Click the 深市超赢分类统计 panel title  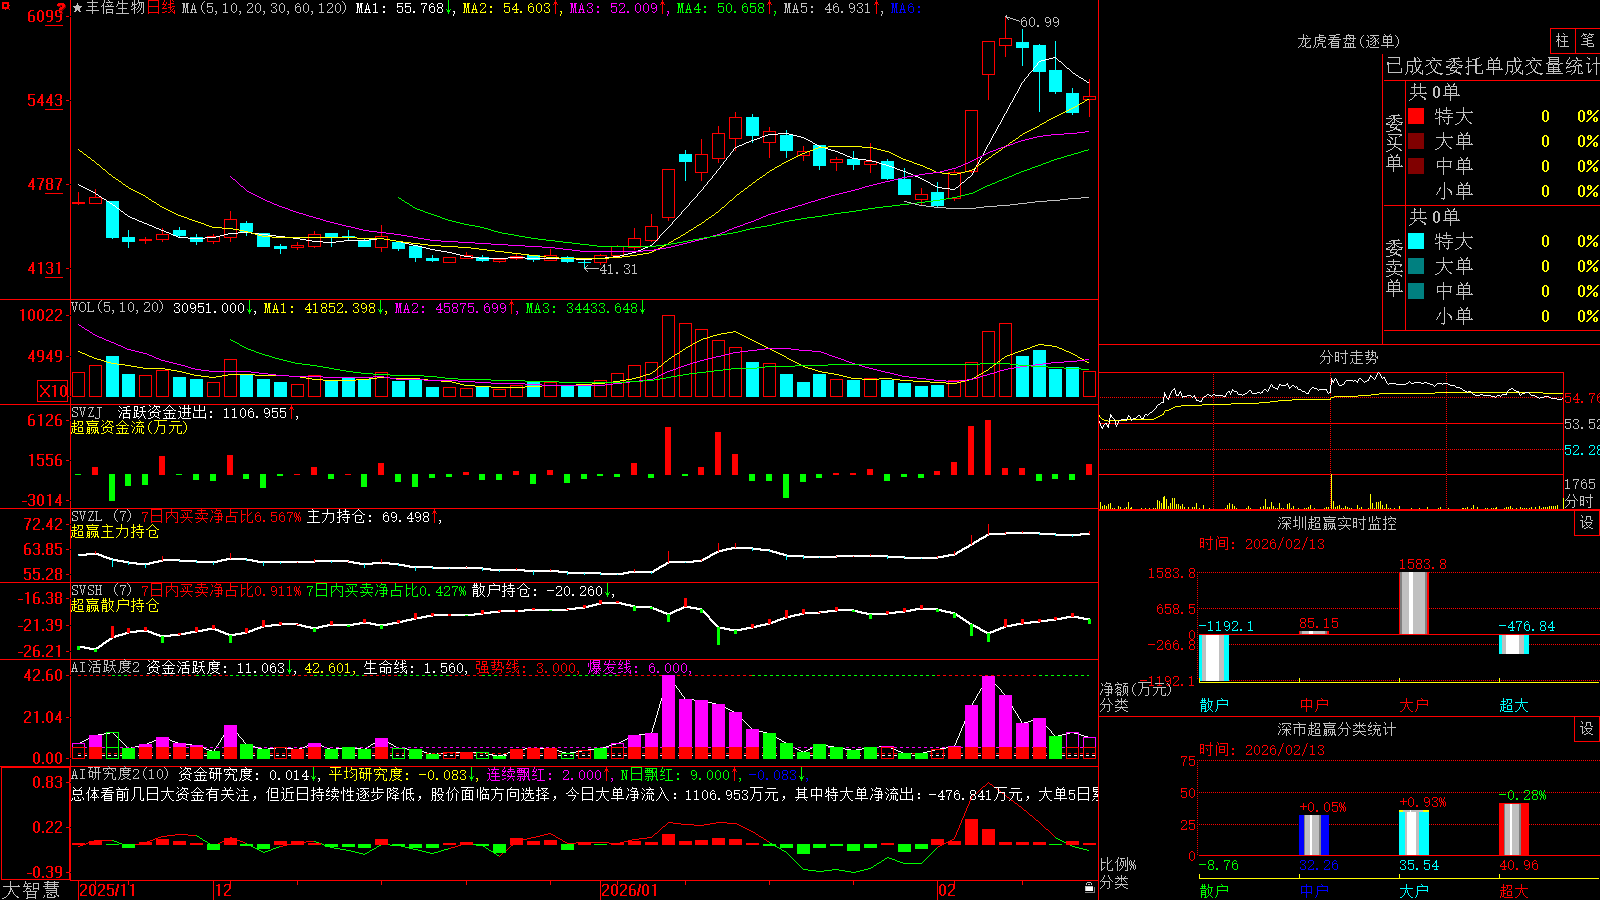point(1336,729)
